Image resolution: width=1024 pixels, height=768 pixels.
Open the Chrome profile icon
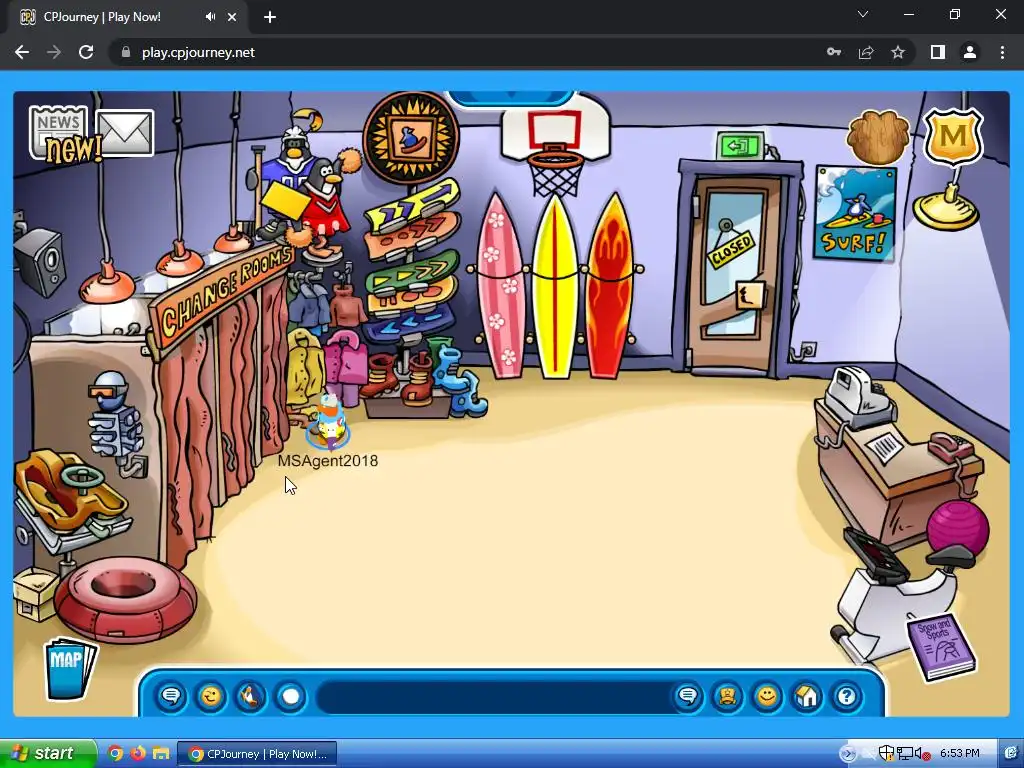coord(970,52)
